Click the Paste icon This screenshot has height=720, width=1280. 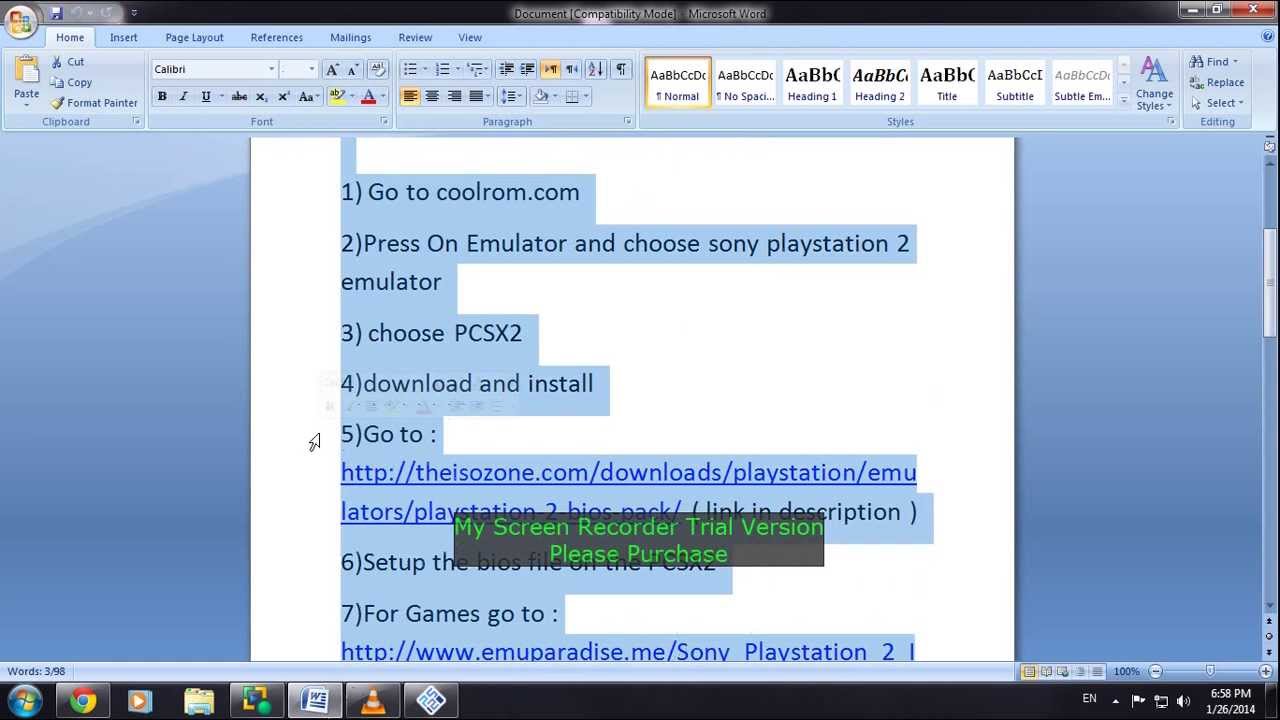[x=26, y=71]
